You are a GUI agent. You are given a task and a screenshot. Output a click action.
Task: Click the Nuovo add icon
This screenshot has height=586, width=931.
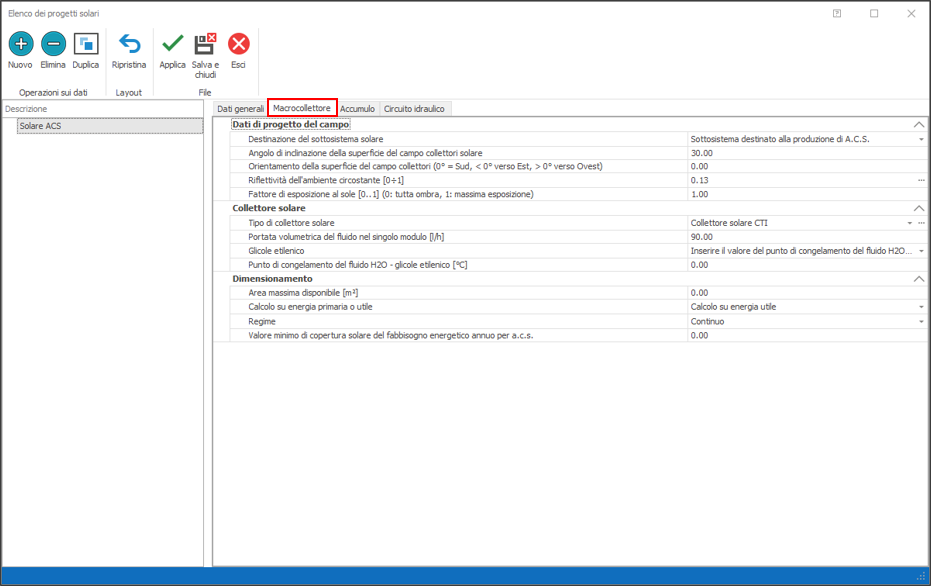[20, 44]
